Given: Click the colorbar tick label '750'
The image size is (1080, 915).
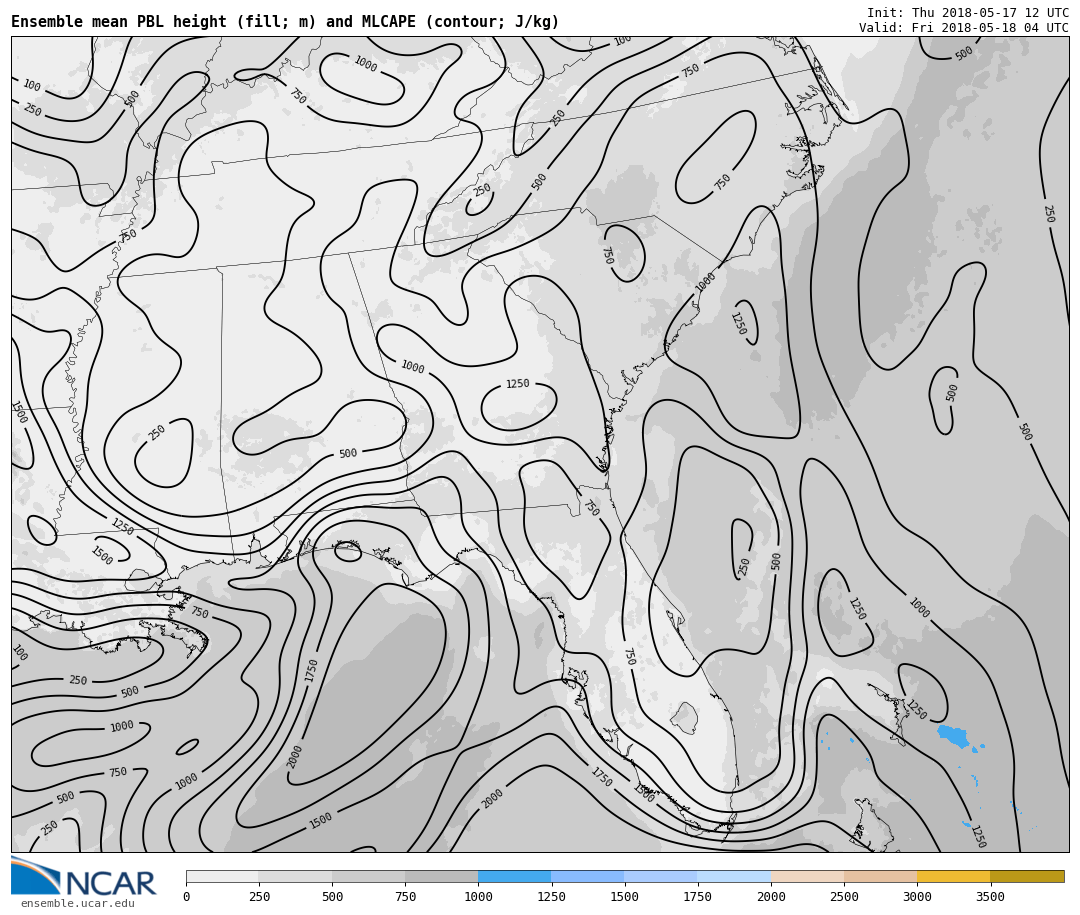Looking at the screenshot, I should 405,896.
